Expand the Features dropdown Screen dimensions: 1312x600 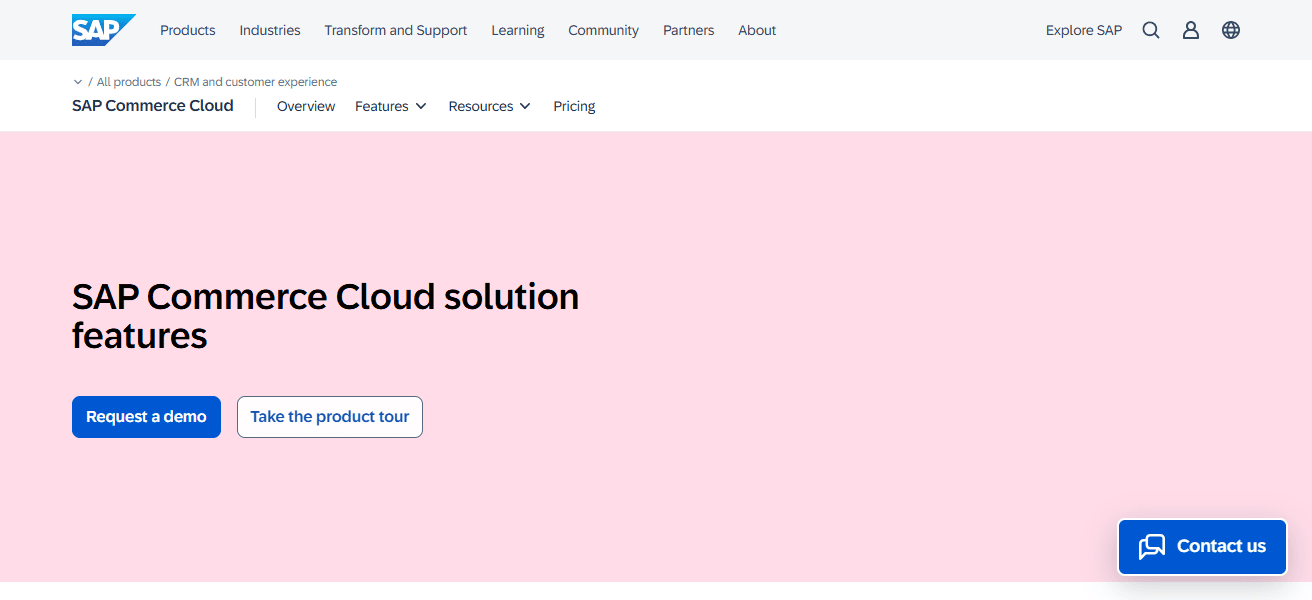click(x=391, y=106)
